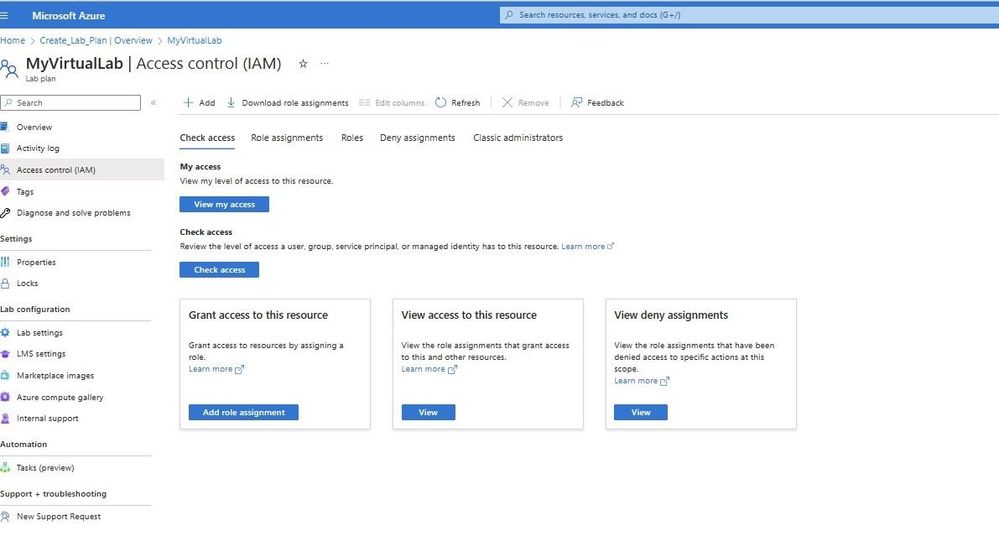Screen dimensions: 999x557
Task: Focus the top Search resources, services, and docs box
Action: click(749, 15)
